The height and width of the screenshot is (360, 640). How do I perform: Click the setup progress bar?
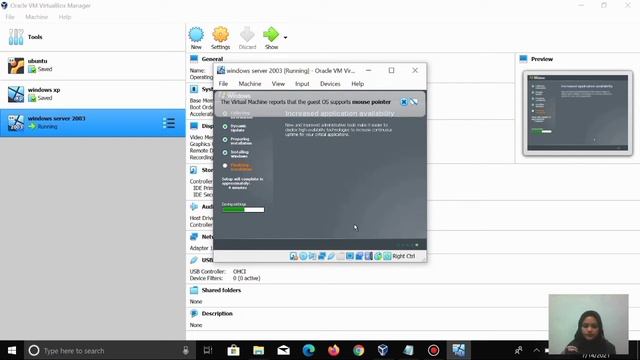coord(243,210)
